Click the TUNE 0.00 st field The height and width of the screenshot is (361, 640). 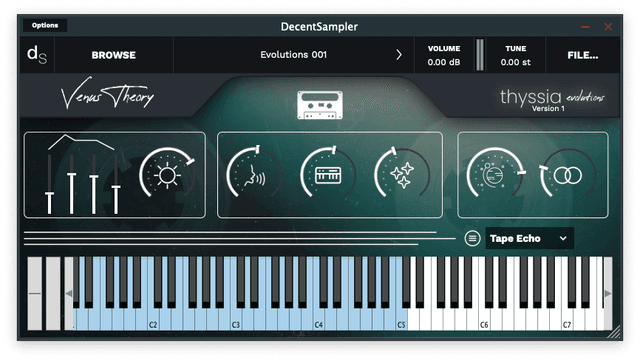coord(516,55)
